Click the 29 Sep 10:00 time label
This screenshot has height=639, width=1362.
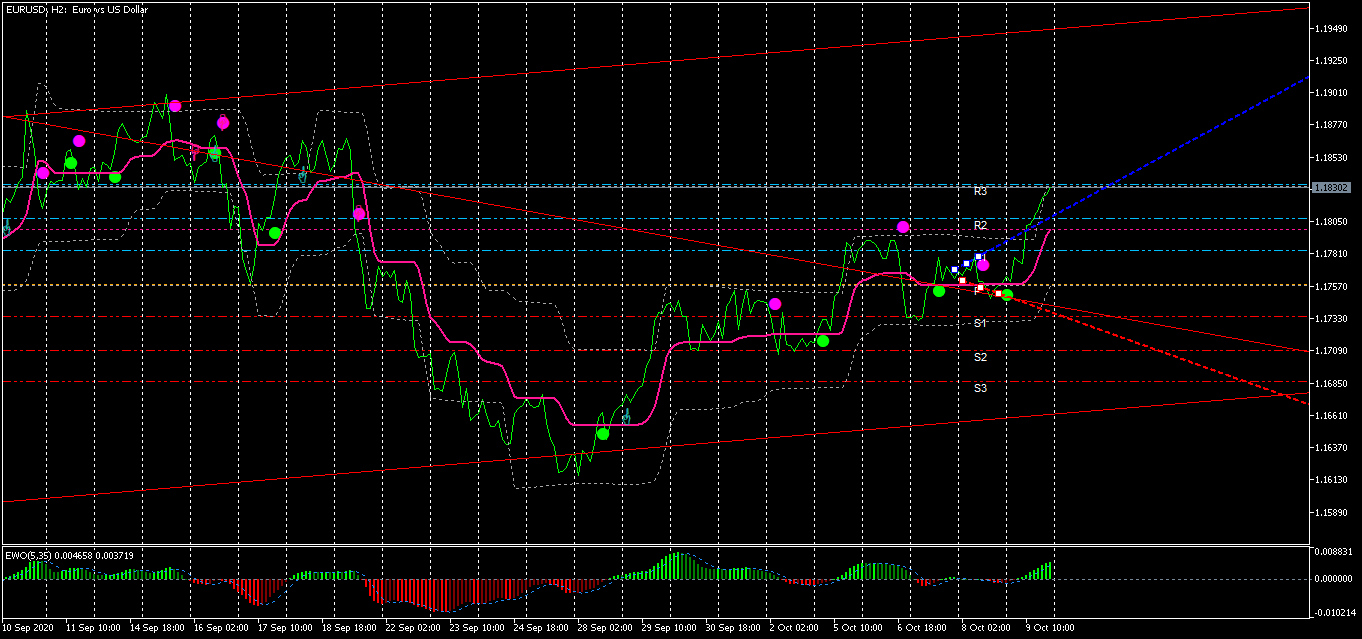click(669, 628)
